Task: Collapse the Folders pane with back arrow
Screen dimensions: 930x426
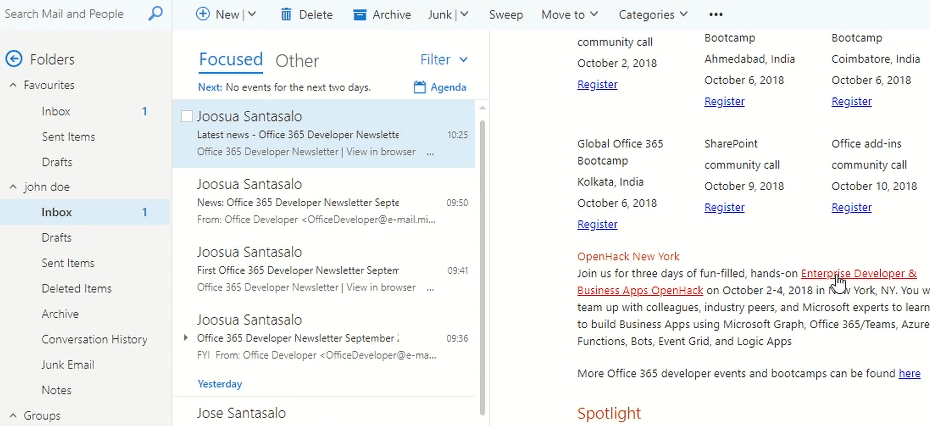Action: pos(14,59)
